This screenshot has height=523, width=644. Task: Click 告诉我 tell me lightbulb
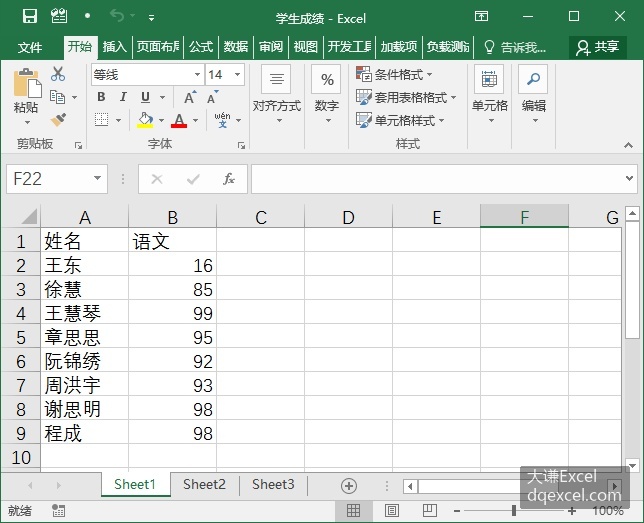[515, 47]
